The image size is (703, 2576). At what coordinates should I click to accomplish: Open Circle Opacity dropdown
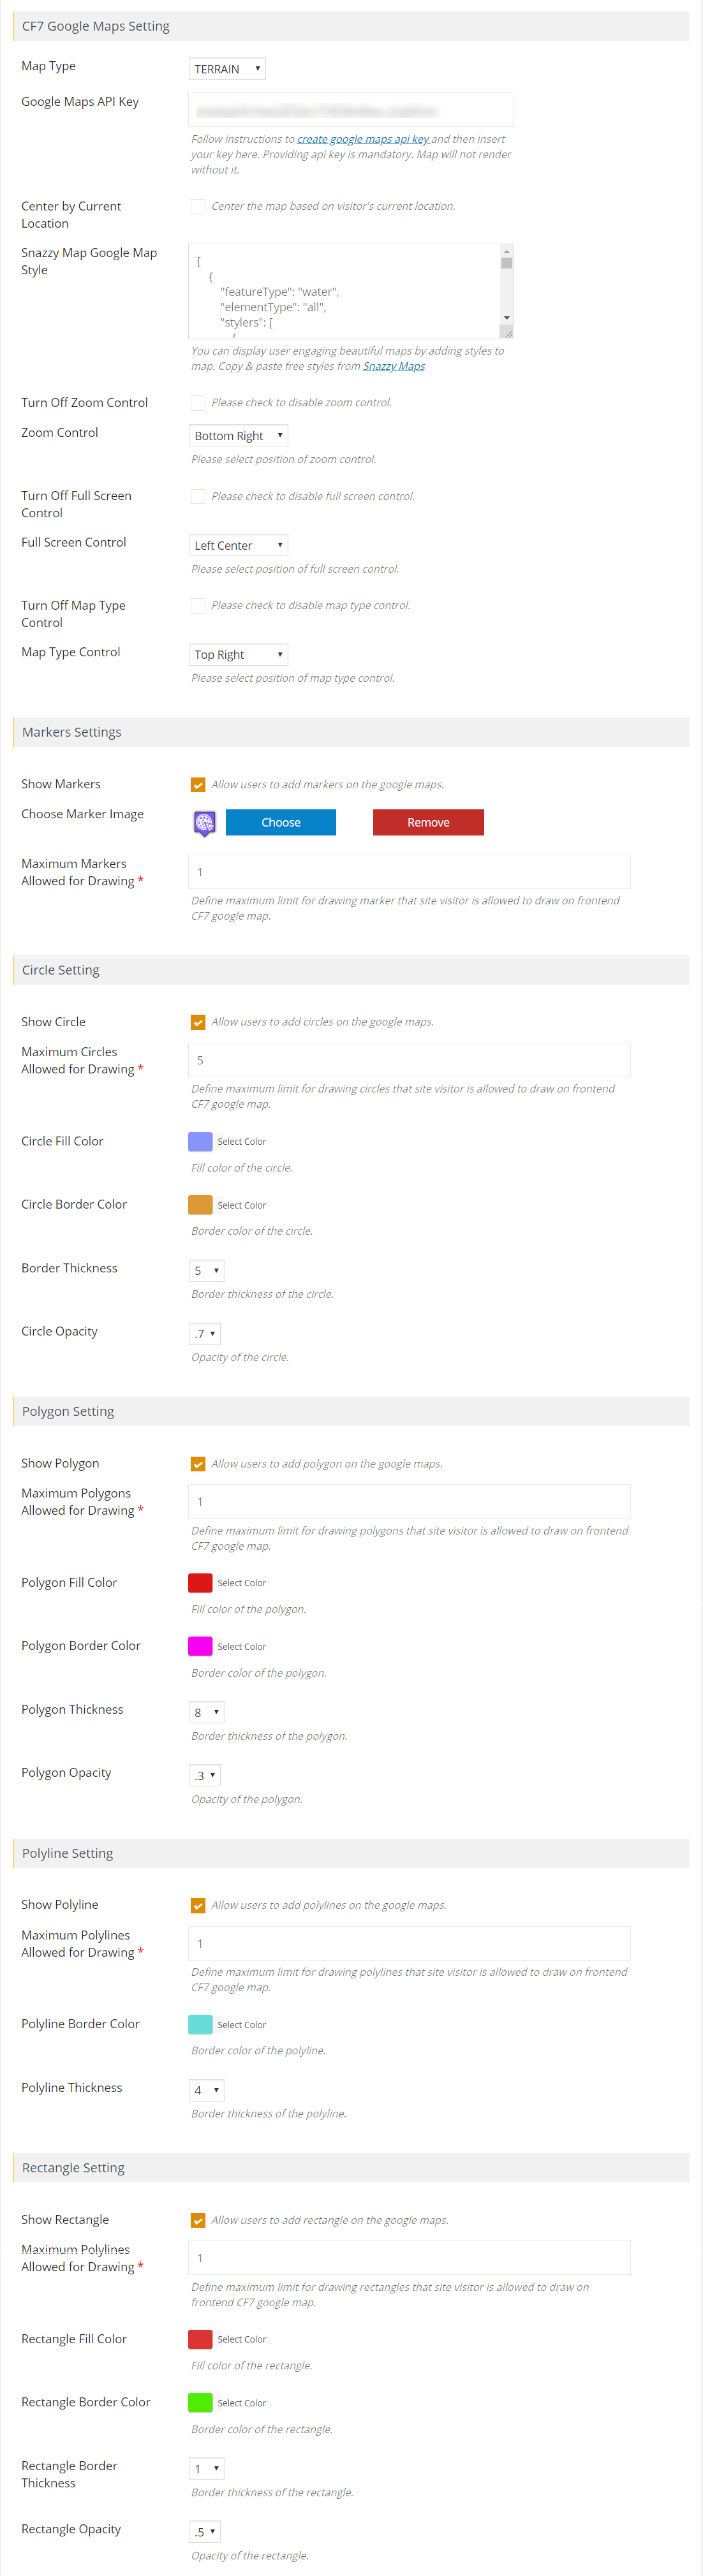pyautogui.click(x=204, y=1334)
